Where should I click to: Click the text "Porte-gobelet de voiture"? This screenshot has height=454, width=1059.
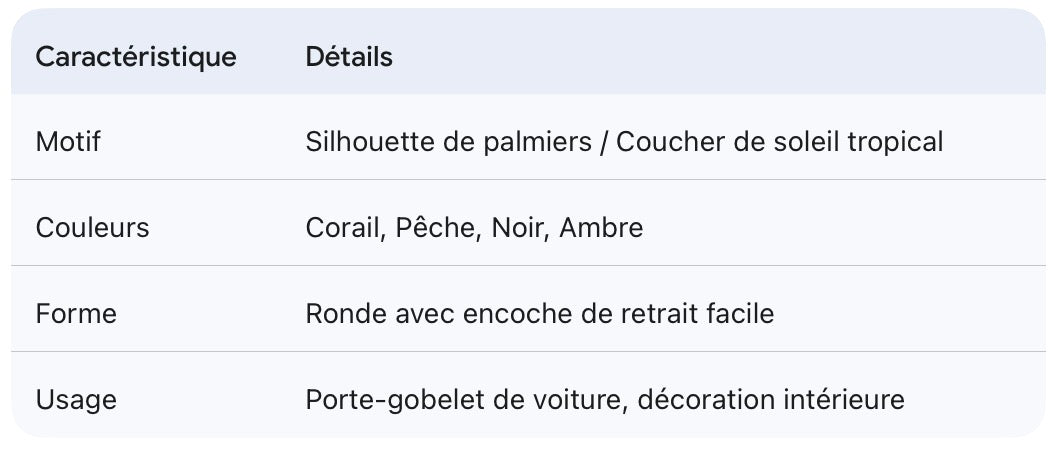[x=462, y=400]
